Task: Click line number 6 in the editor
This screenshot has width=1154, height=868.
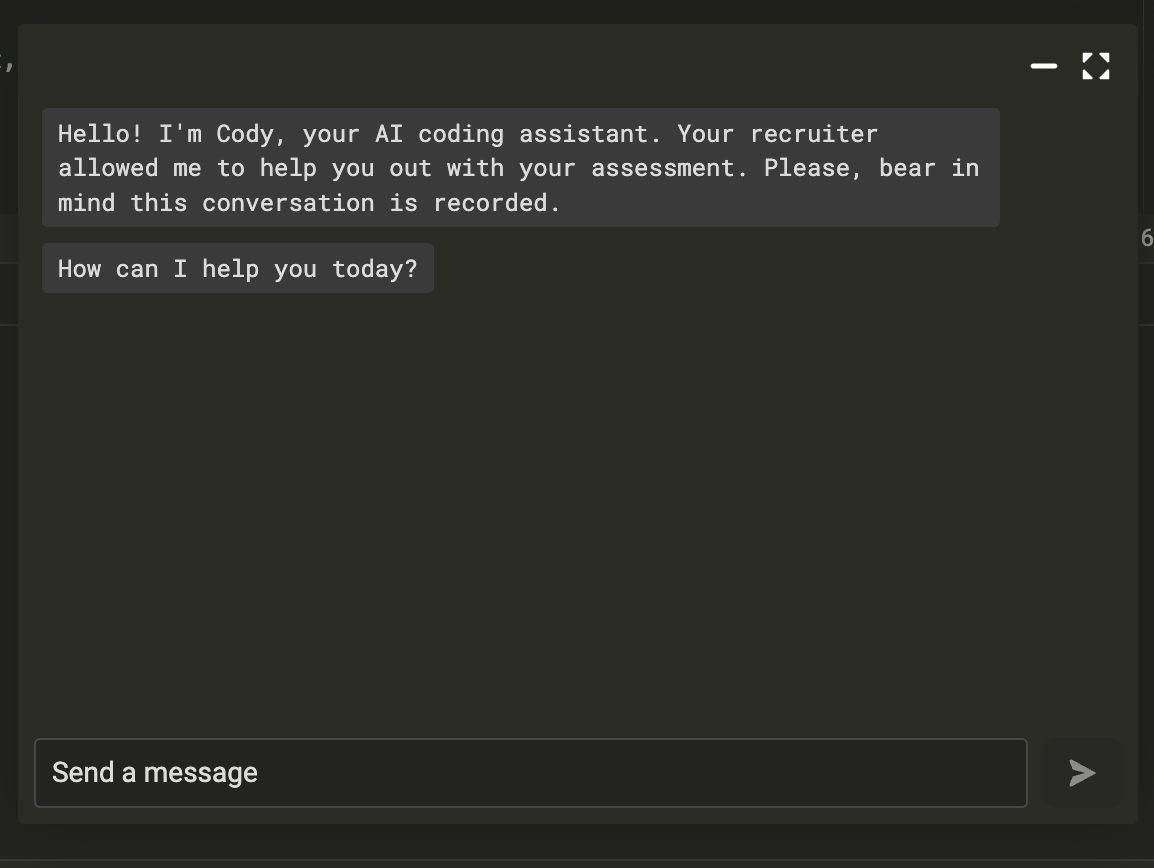Action: pos(1148,238)
